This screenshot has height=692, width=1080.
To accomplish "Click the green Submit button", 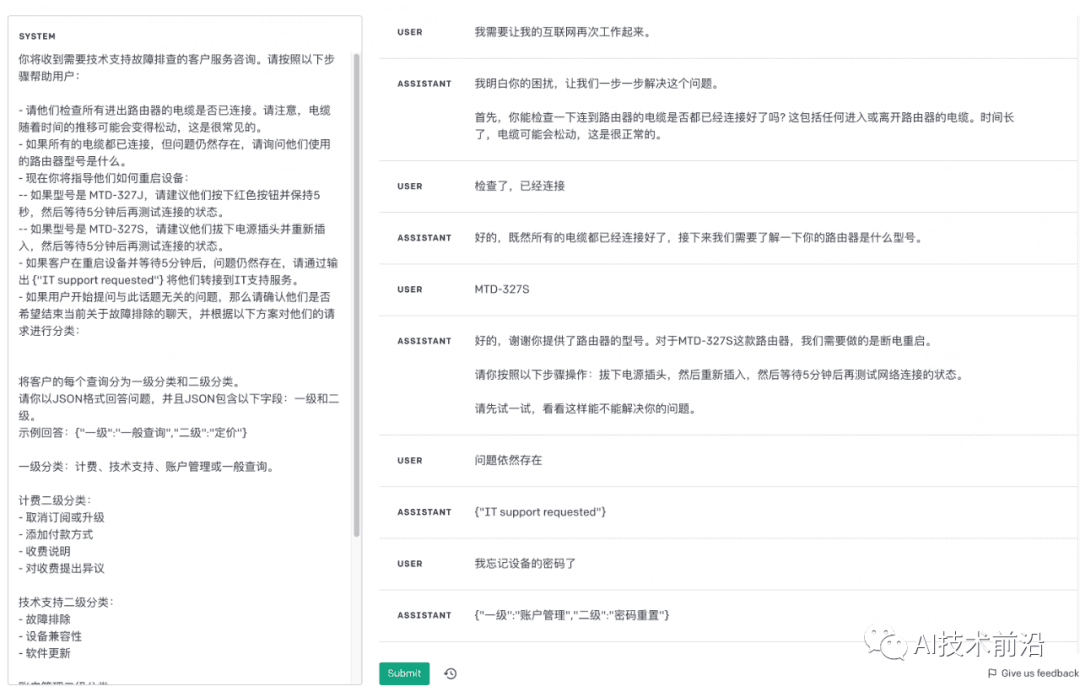I will (404, 673).
